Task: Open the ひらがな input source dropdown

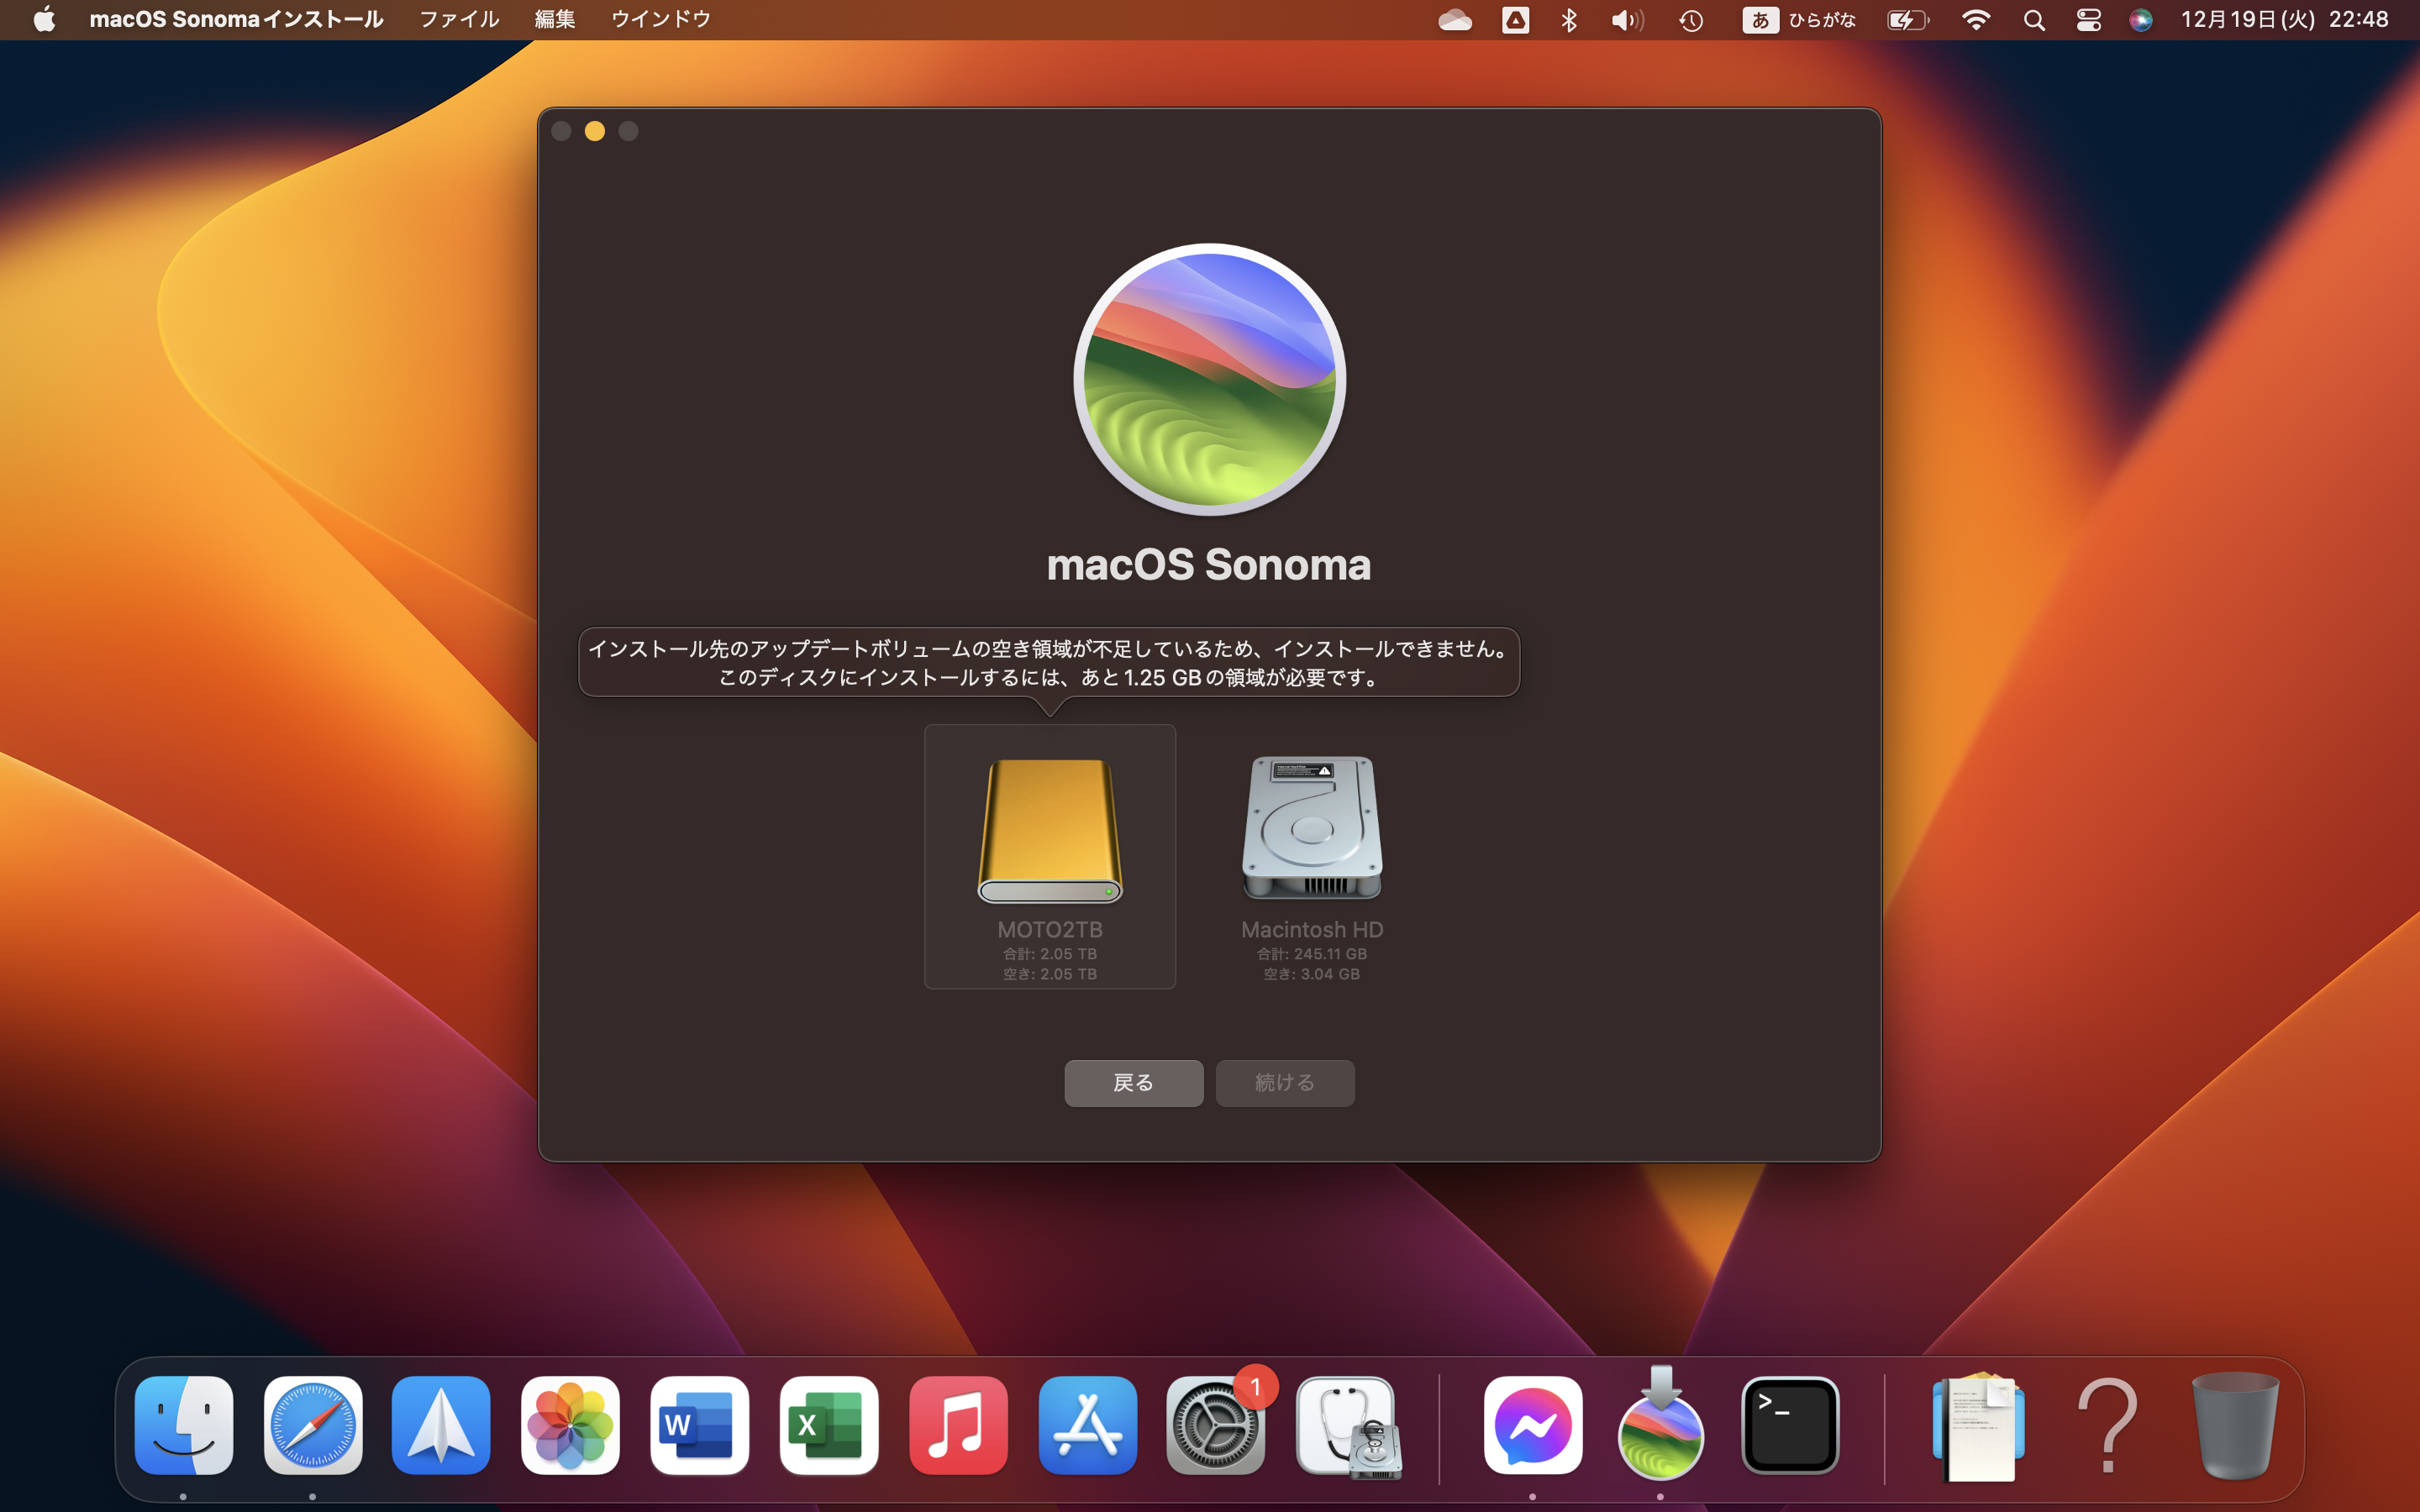Action: (1798, 20)
